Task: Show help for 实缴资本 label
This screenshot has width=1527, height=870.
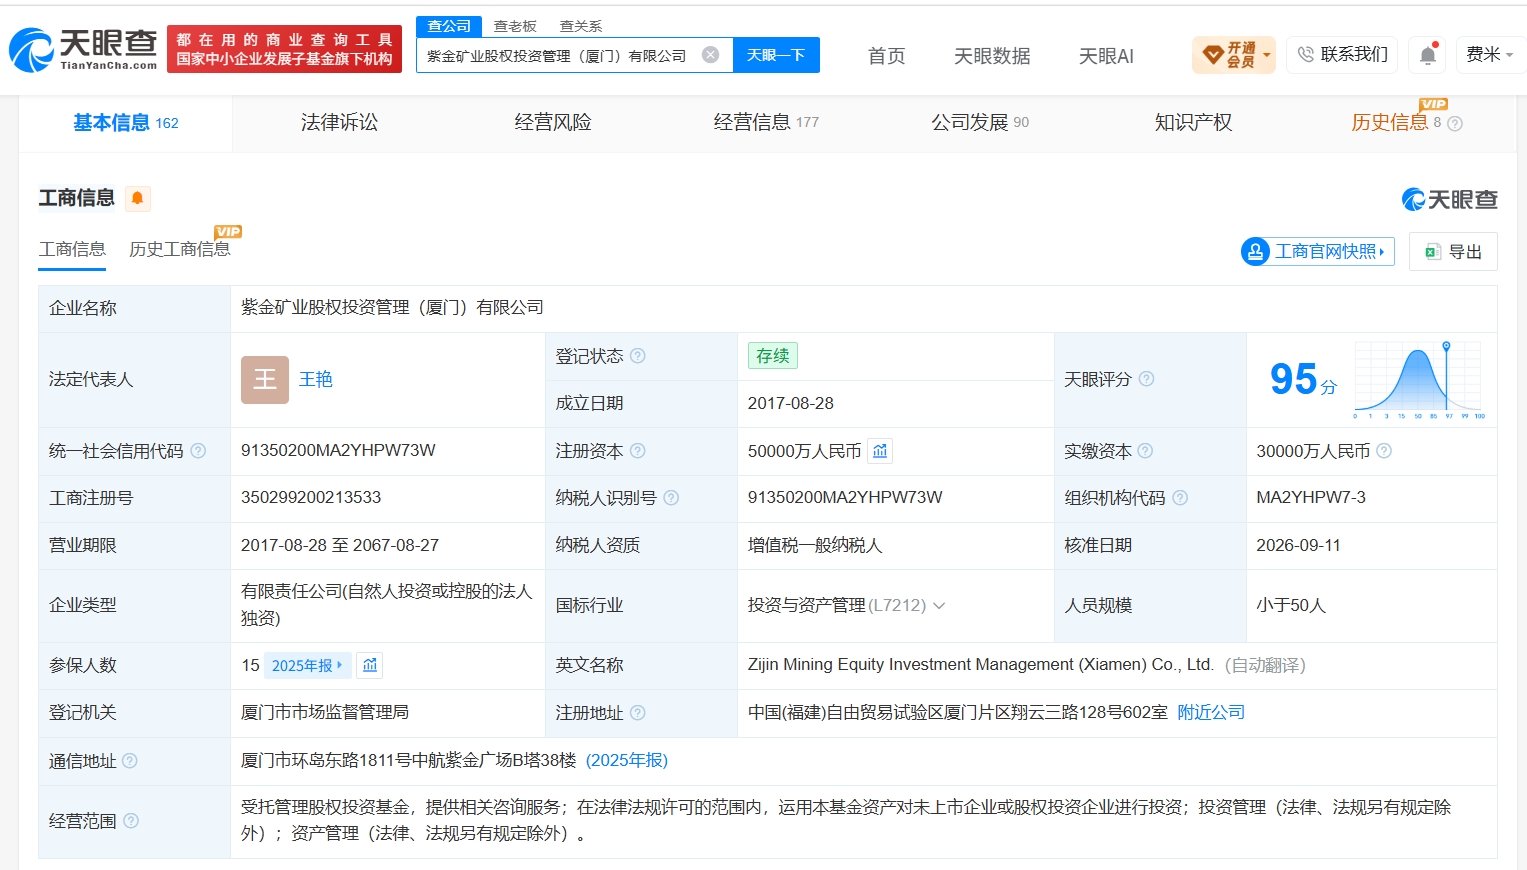Action: [1145, 451]
